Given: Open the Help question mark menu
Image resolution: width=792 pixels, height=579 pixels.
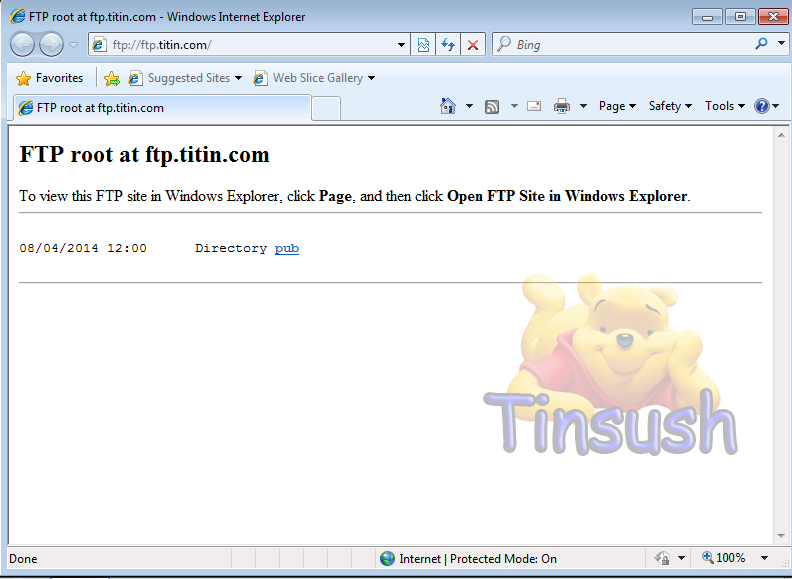Looking at the screenshot, I should tap(767, 106).
